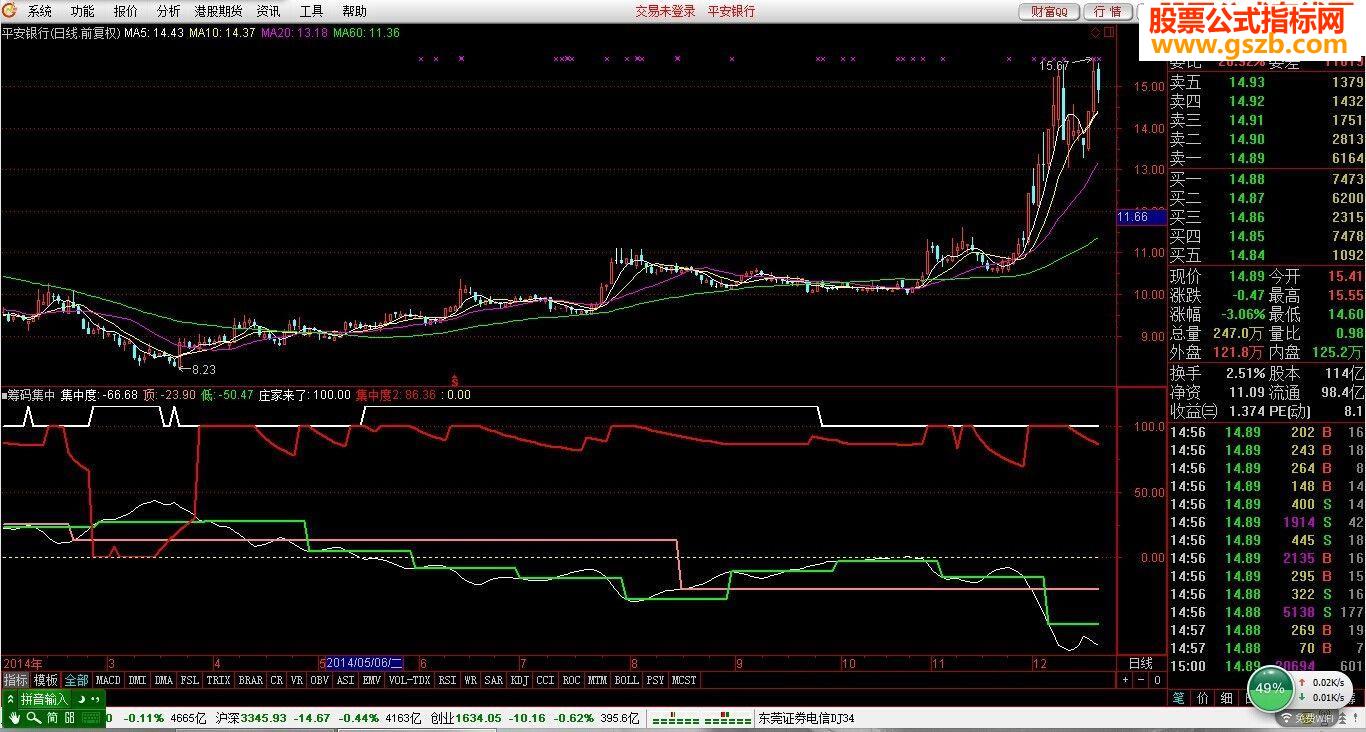Switch to the PSY indicator
Viewport: 1366px width, 732px height.
pos(655,680)
